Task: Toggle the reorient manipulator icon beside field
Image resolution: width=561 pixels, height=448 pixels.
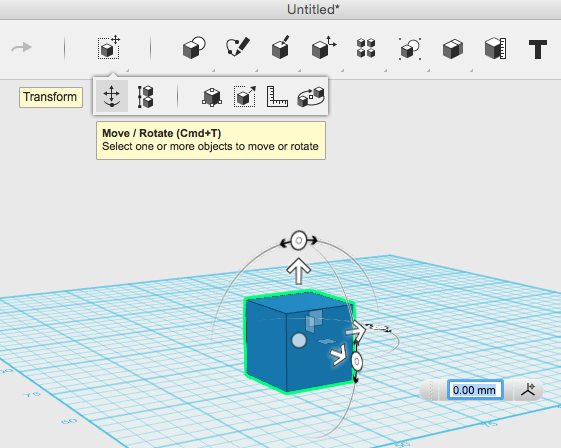Action: pos(528,390)
